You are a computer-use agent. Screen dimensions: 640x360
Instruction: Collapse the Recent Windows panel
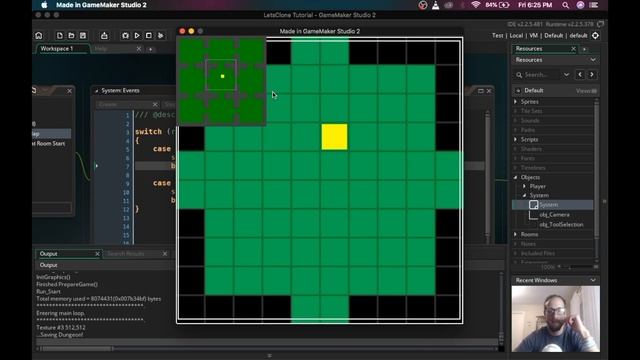point(593,280)
